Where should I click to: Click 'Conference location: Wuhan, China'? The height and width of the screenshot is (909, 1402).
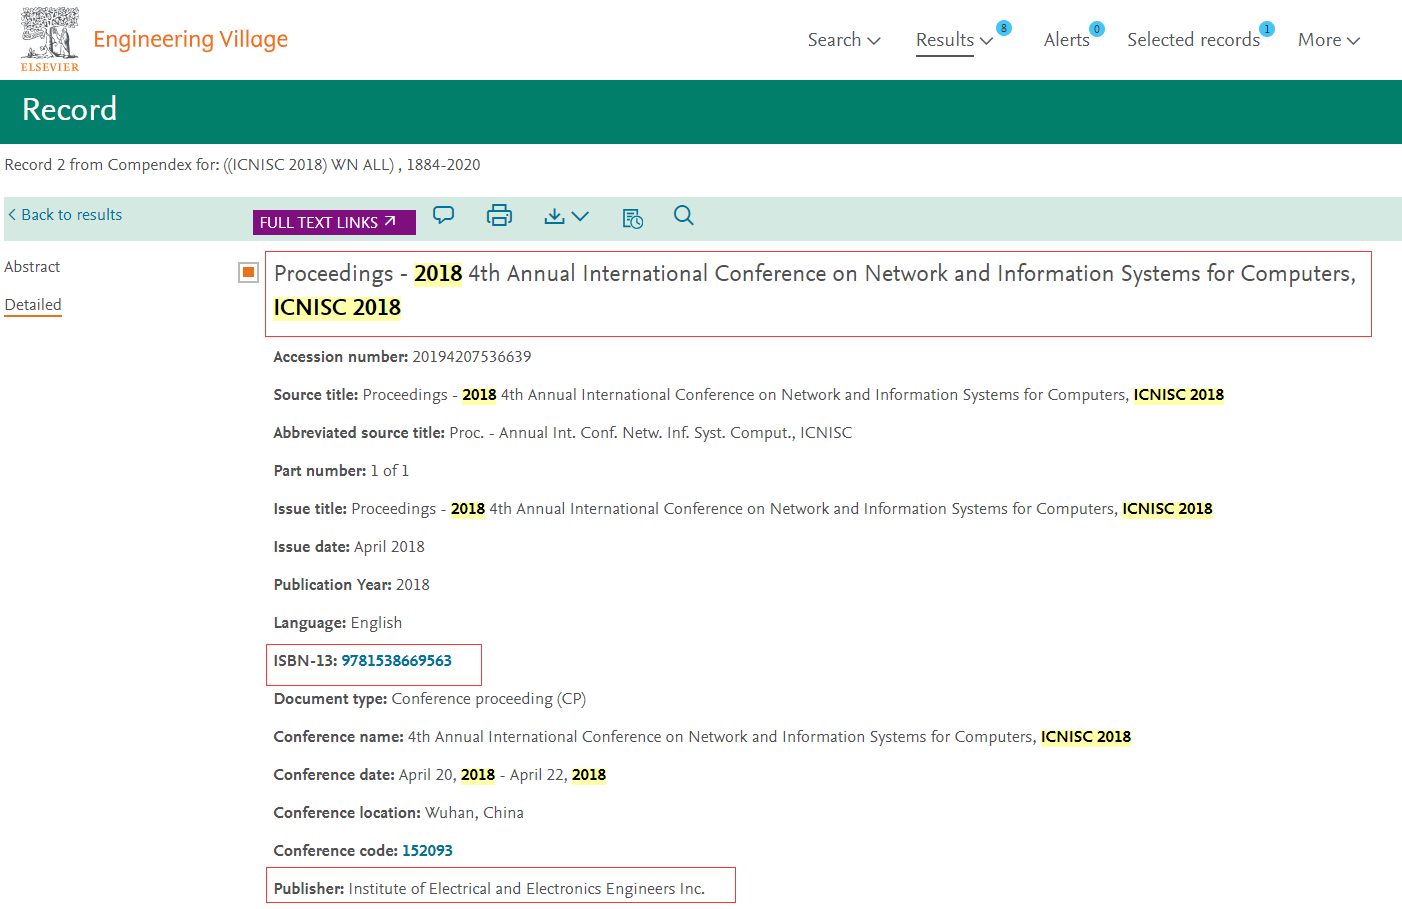pyautogui.click(x=399, y=813)
